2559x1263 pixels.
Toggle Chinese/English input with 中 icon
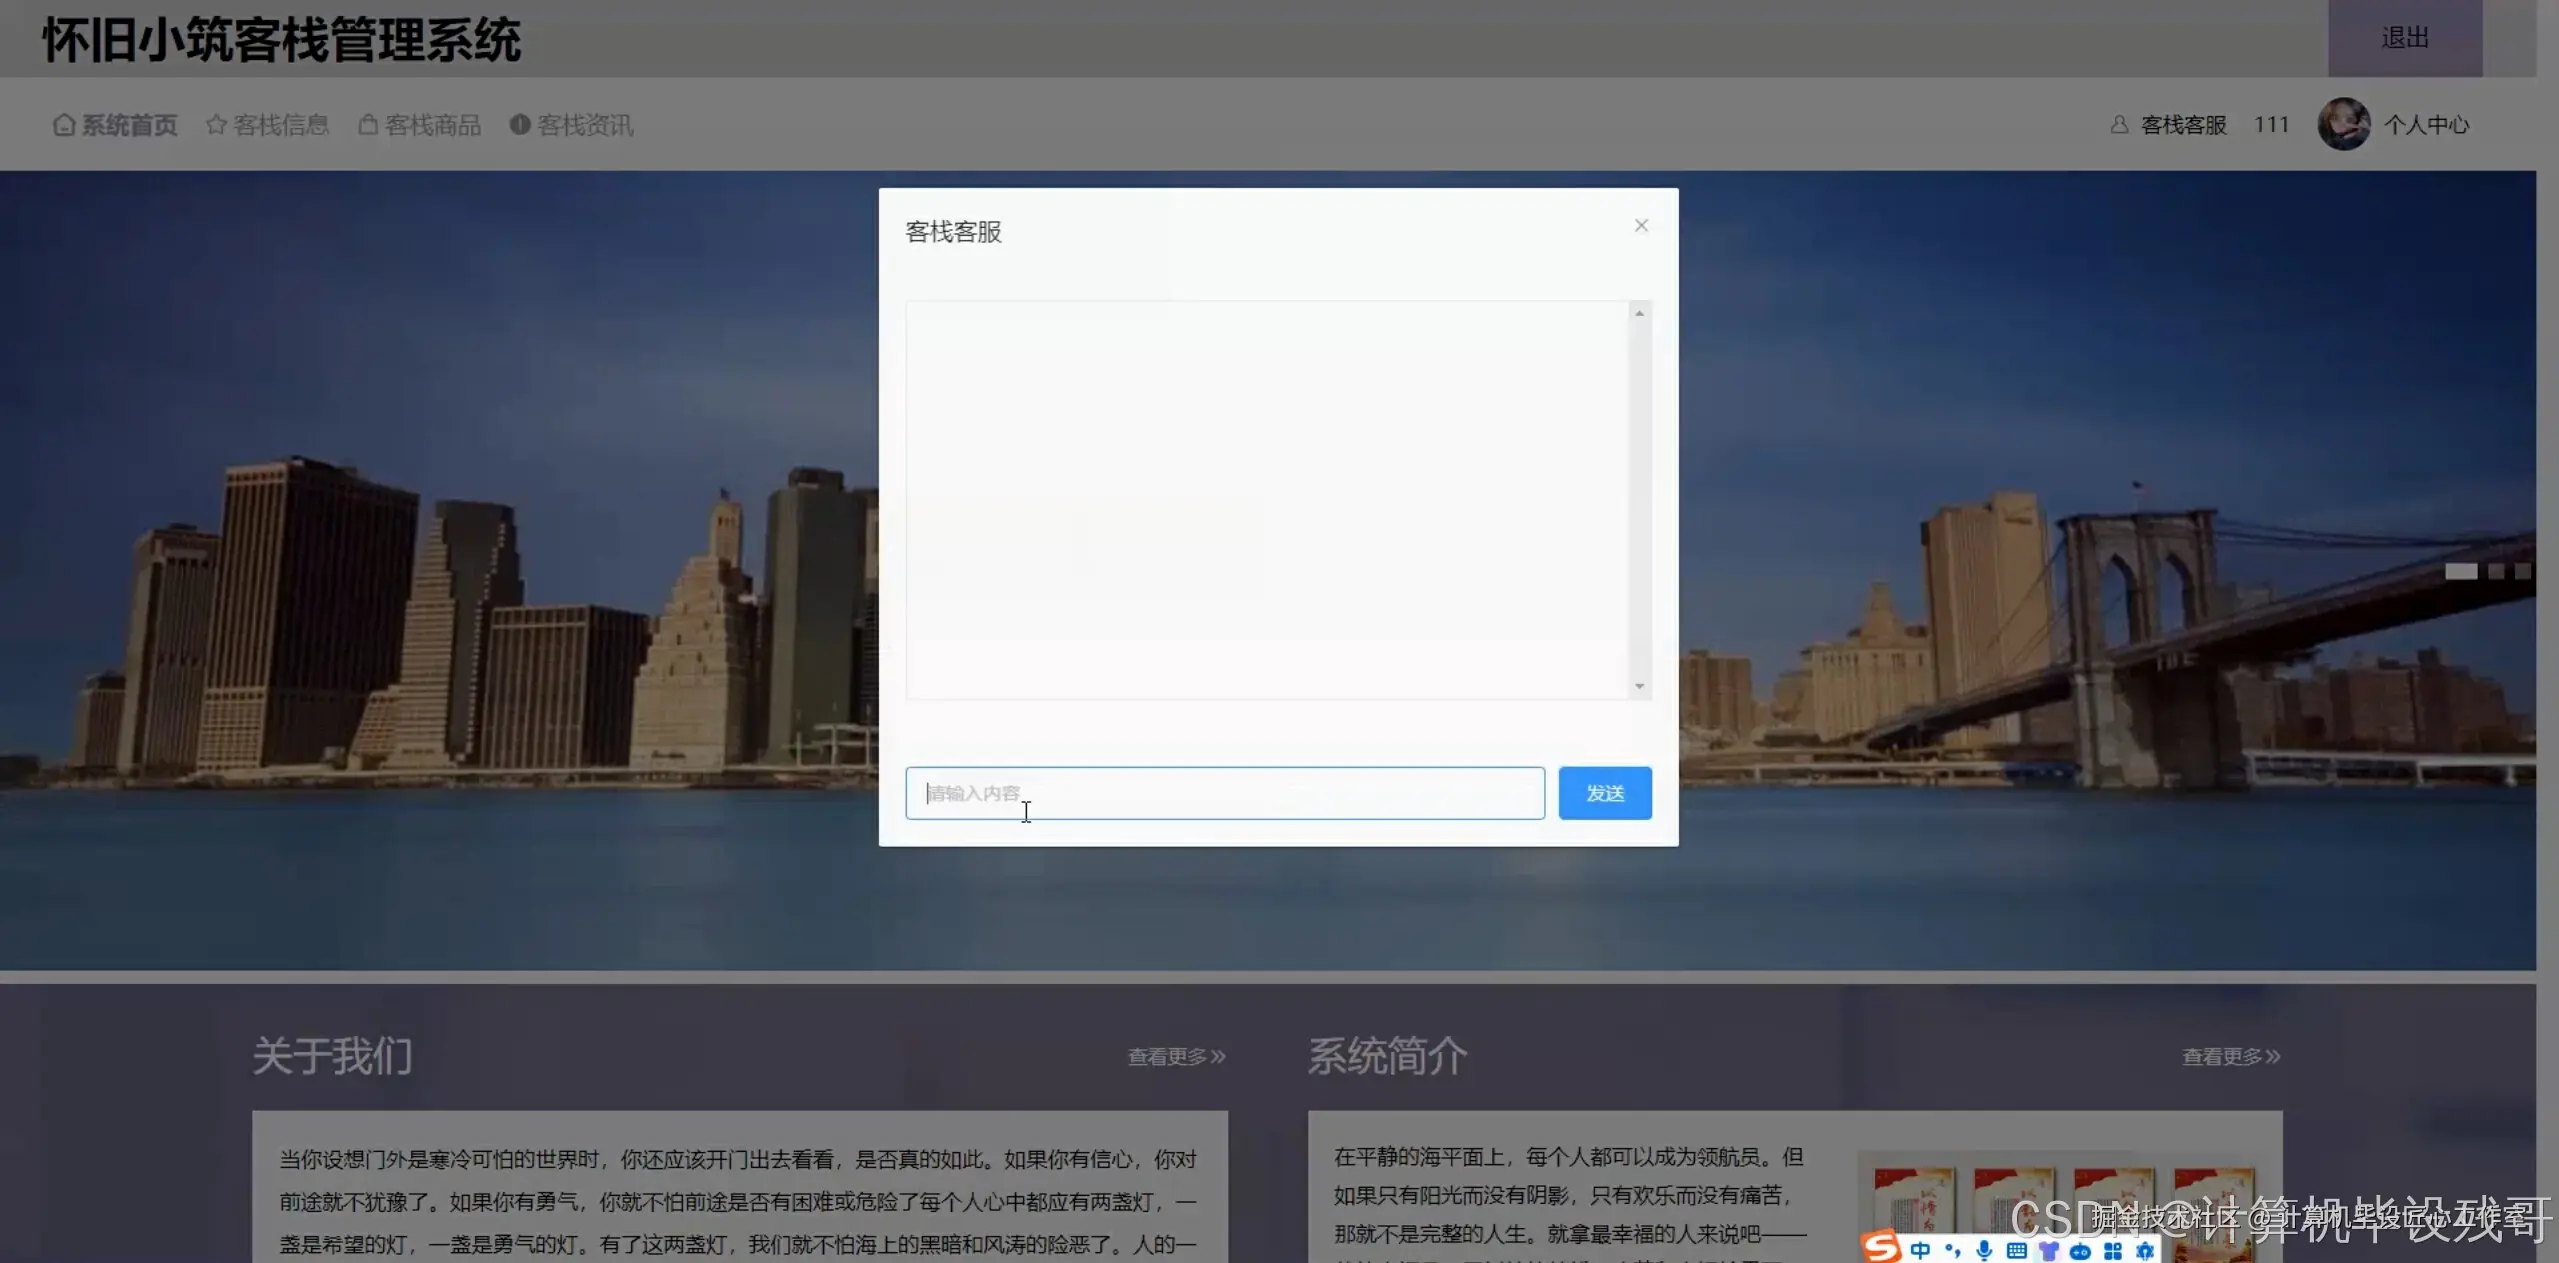click(x=1920, y=1249)
